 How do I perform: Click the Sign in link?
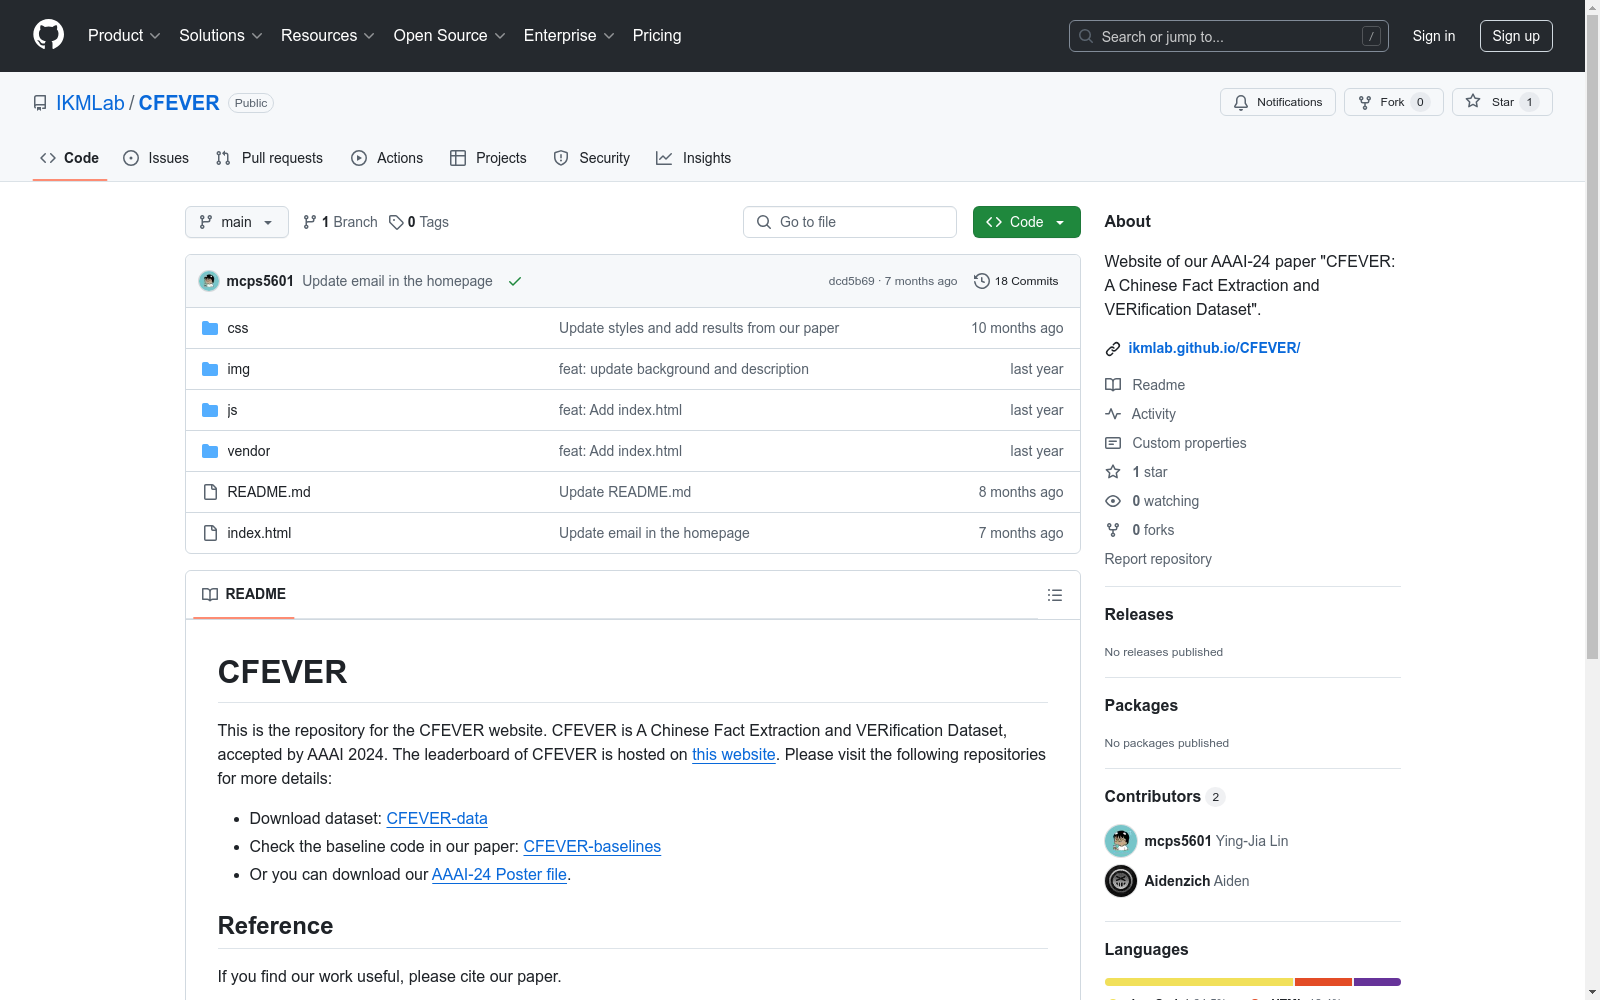click(1434, 36)
